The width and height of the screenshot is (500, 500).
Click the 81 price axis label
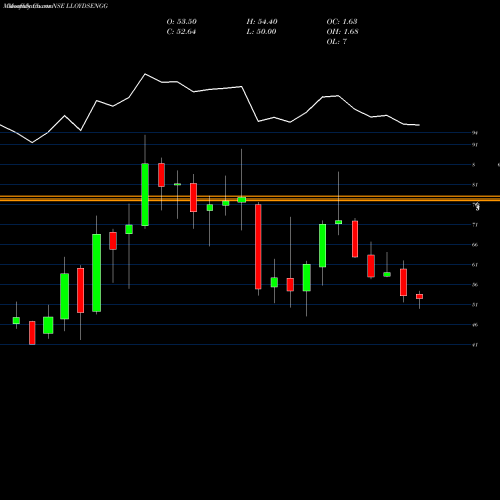pyautogui.click(x=475, y=185)
